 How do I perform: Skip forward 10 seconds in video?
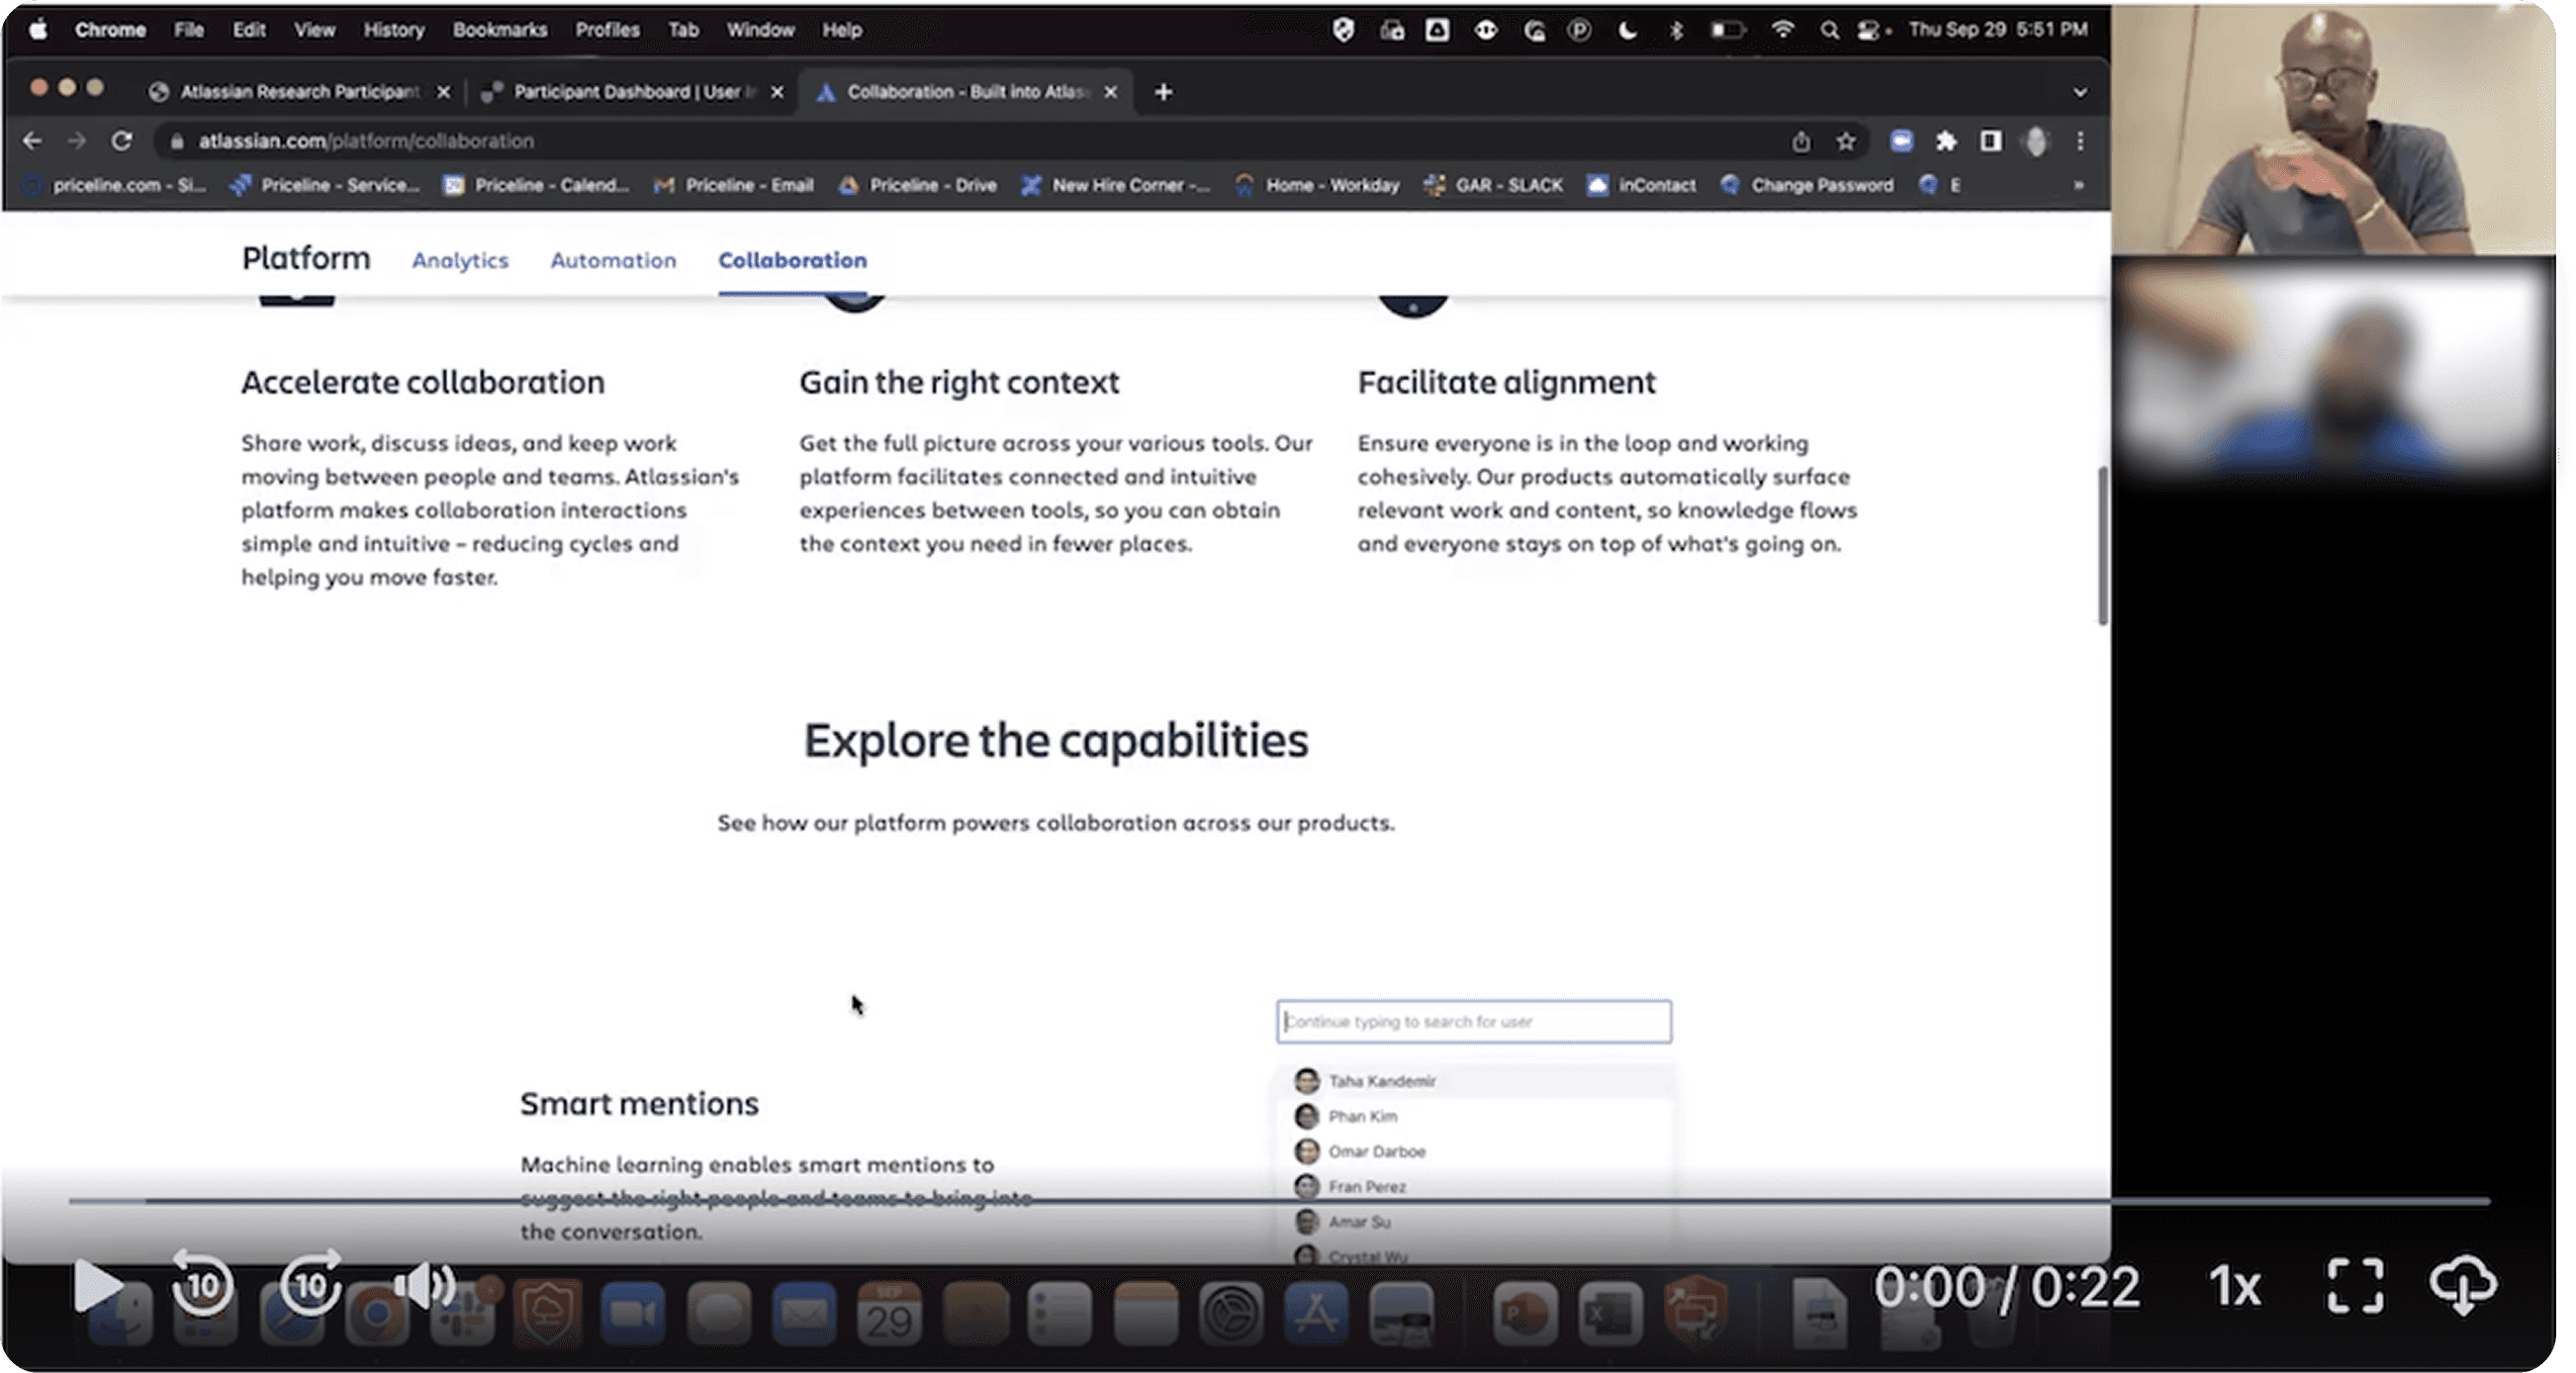310,1284
